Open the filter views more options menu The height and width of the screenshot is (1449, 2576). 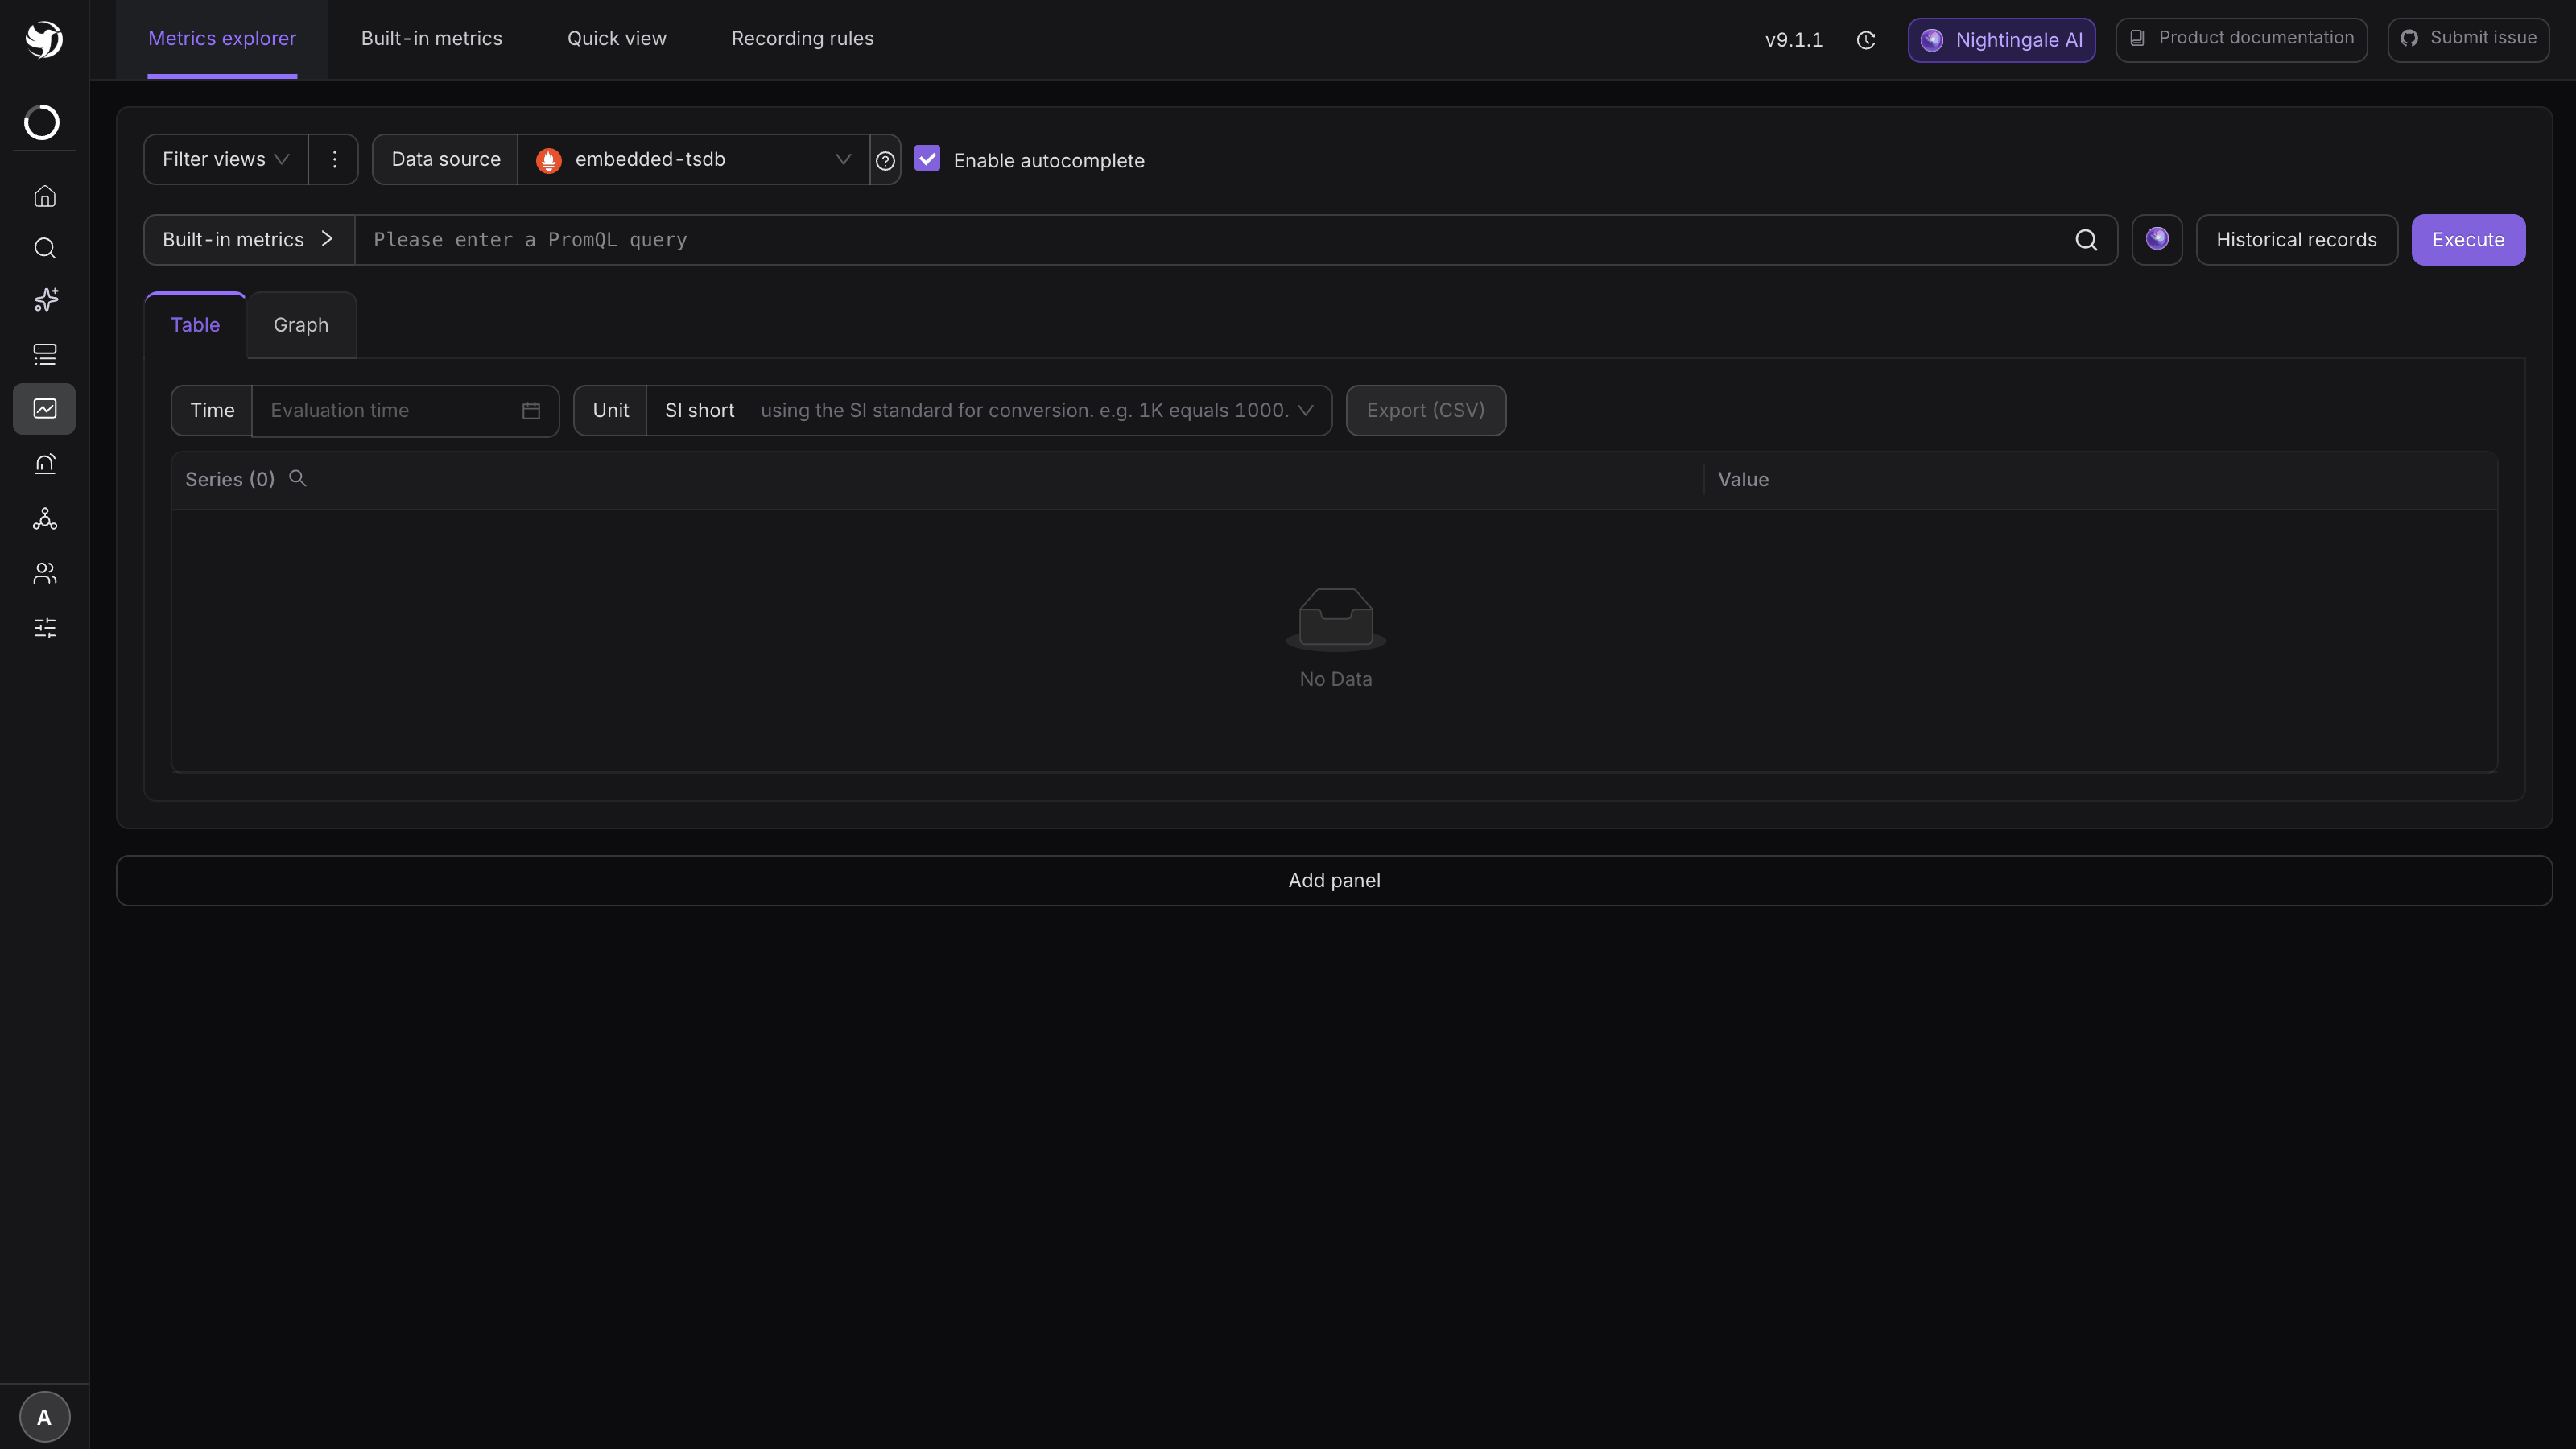334,160
